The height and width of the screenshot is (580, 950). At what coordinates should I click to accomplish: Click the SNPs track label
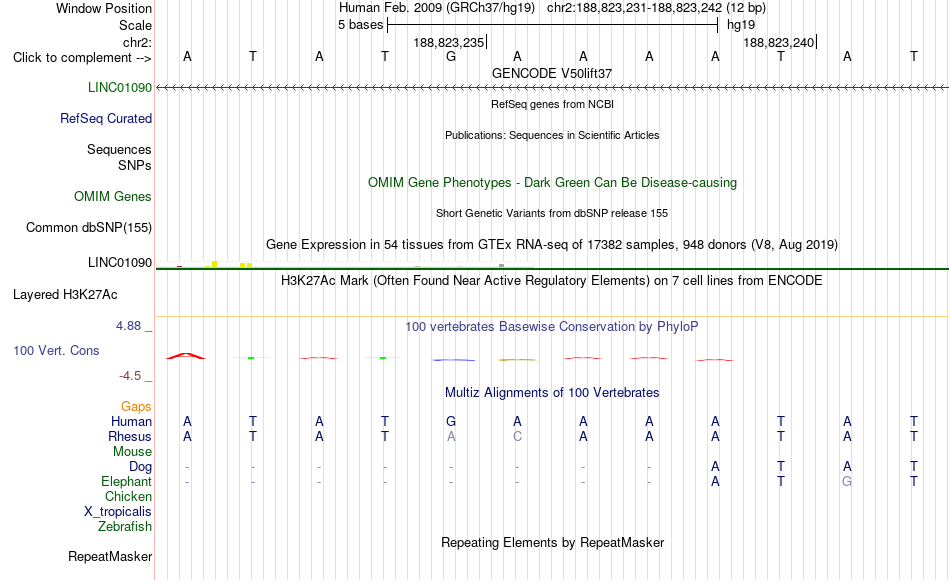tap(135, 165)
